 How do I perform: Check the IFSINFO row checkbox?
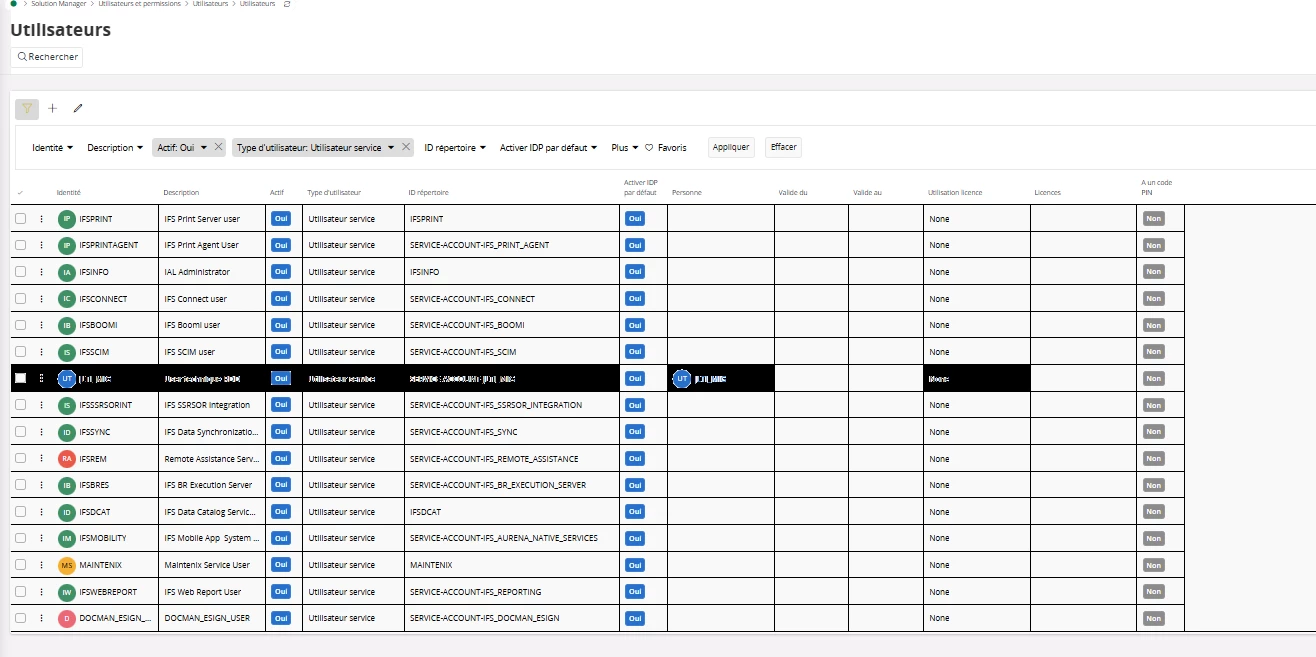click(20, 271)
